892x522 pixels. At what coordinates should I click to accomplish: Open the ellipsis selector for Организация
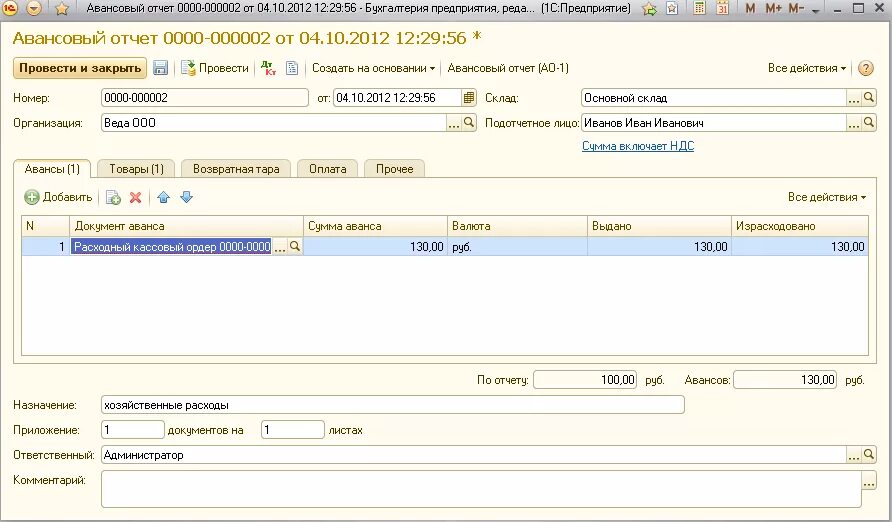point(453,123)
